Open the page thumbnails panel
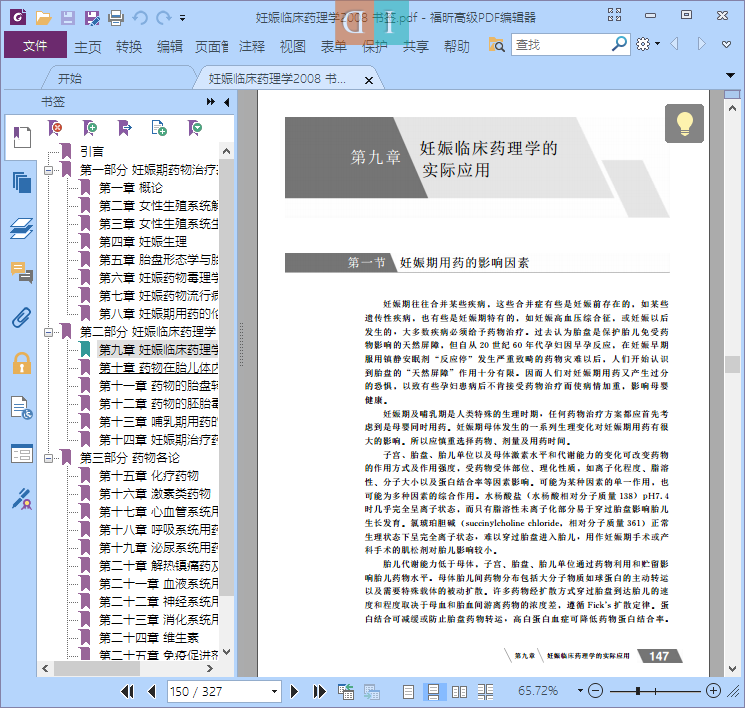This screenshot has width=745, height=708. click(x=22, y=182)
